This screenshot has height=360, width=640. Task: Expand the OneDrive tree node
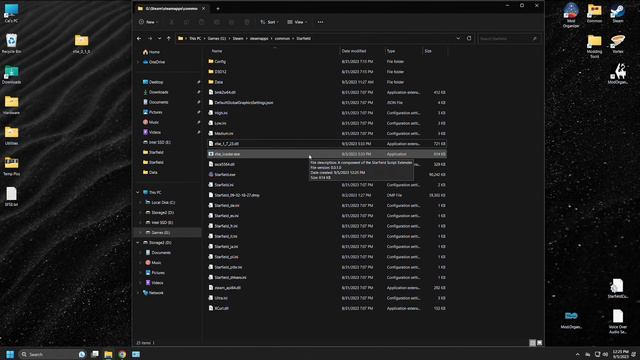click(x=138, y=62)
